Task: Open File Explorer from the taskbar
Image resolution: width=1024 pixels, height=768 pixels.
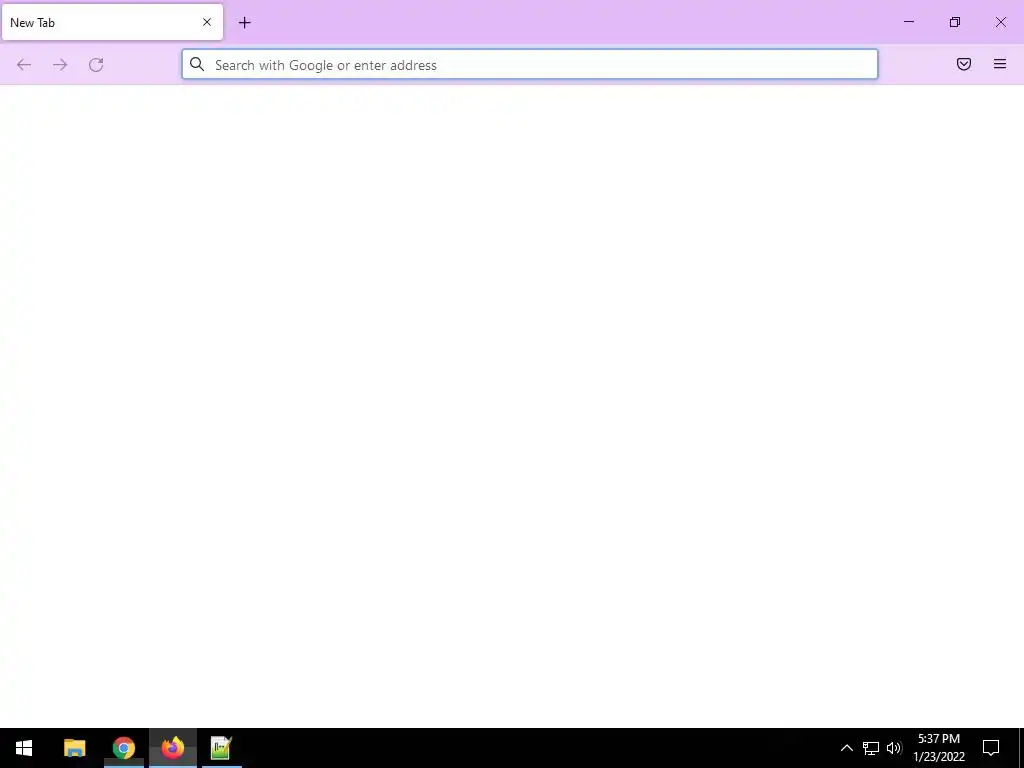Action: click(74, 748)
